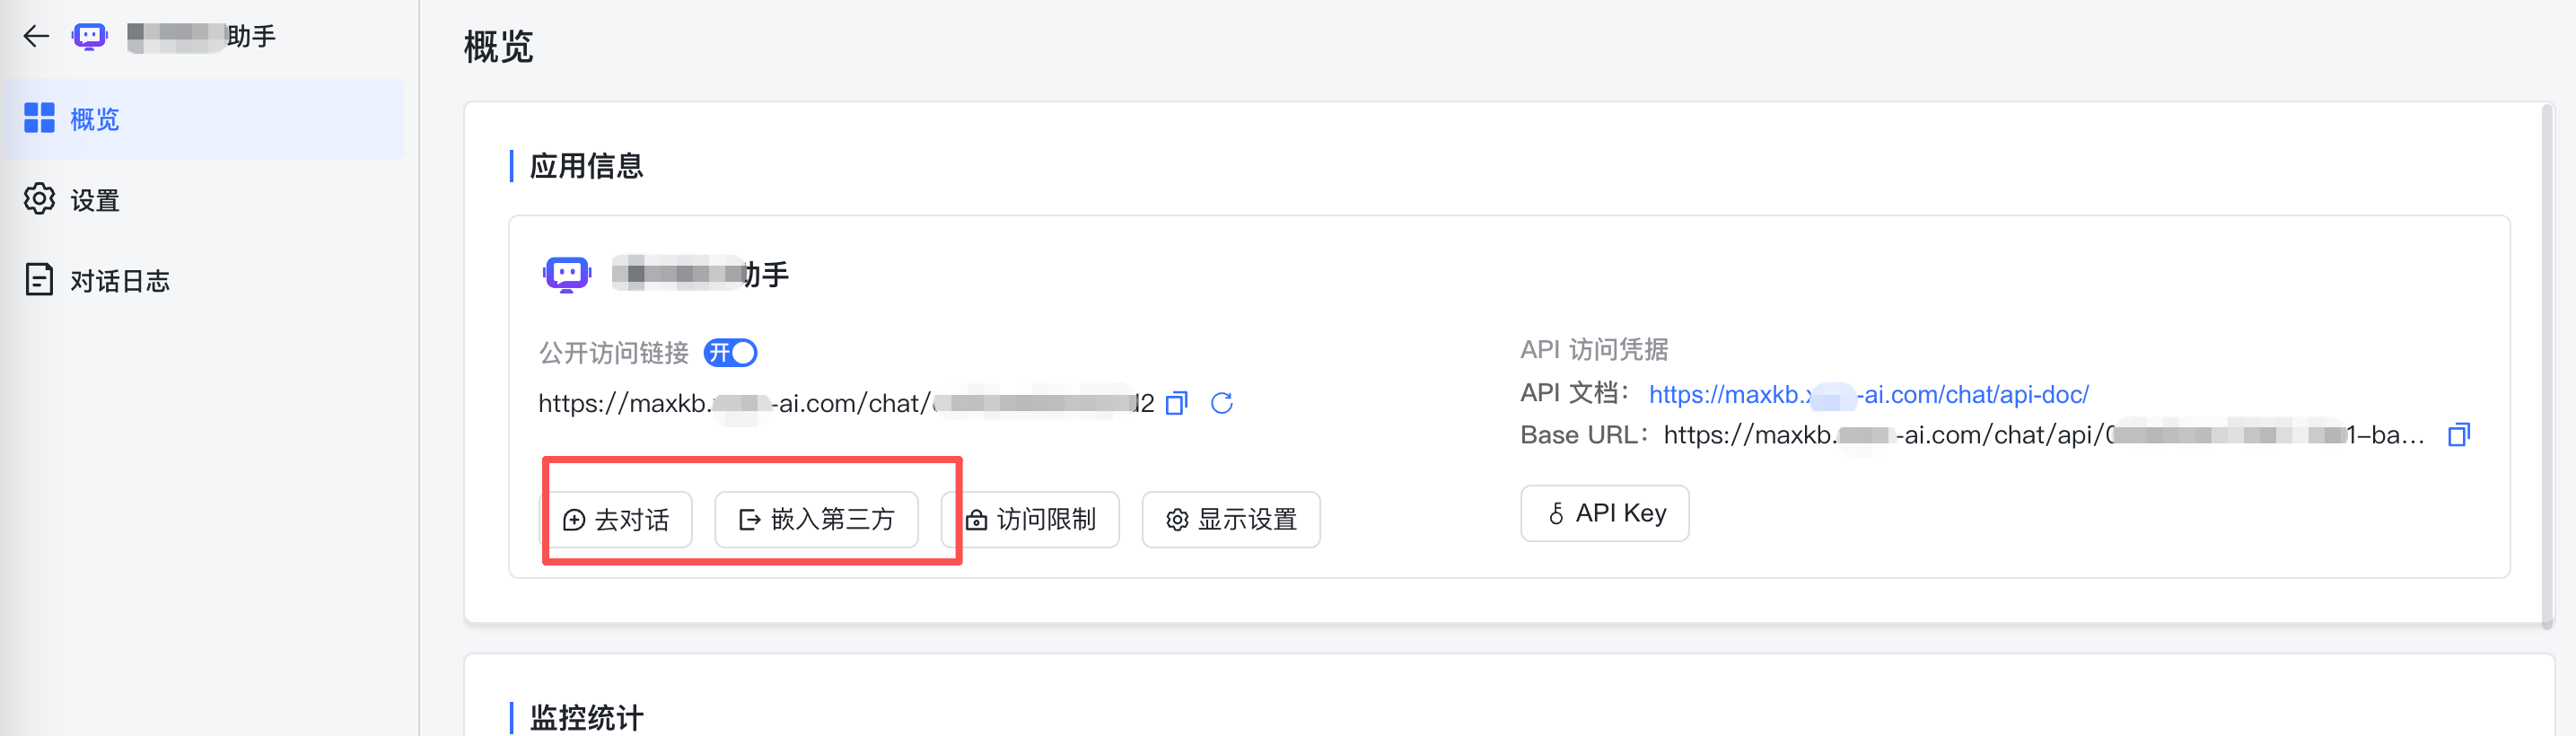Click the 应用信息 section heading
Image resolution: width=2576 pixels, height=736 pixels.
[x=586, y=166]
